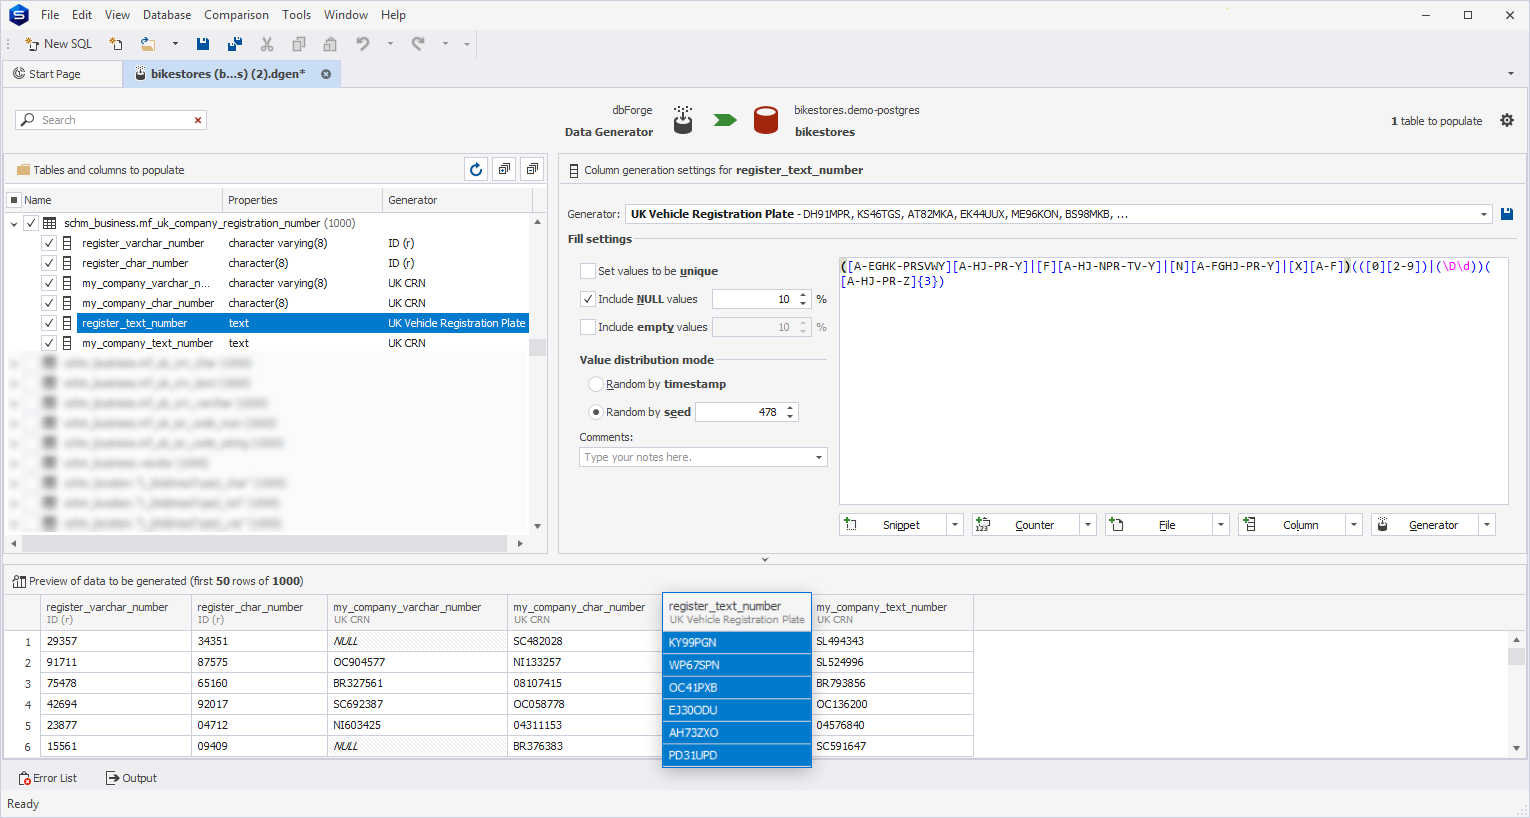Open the Generator button dropdown arrow
This screenshot has height=818, width=1530.
coord(1487,525)
